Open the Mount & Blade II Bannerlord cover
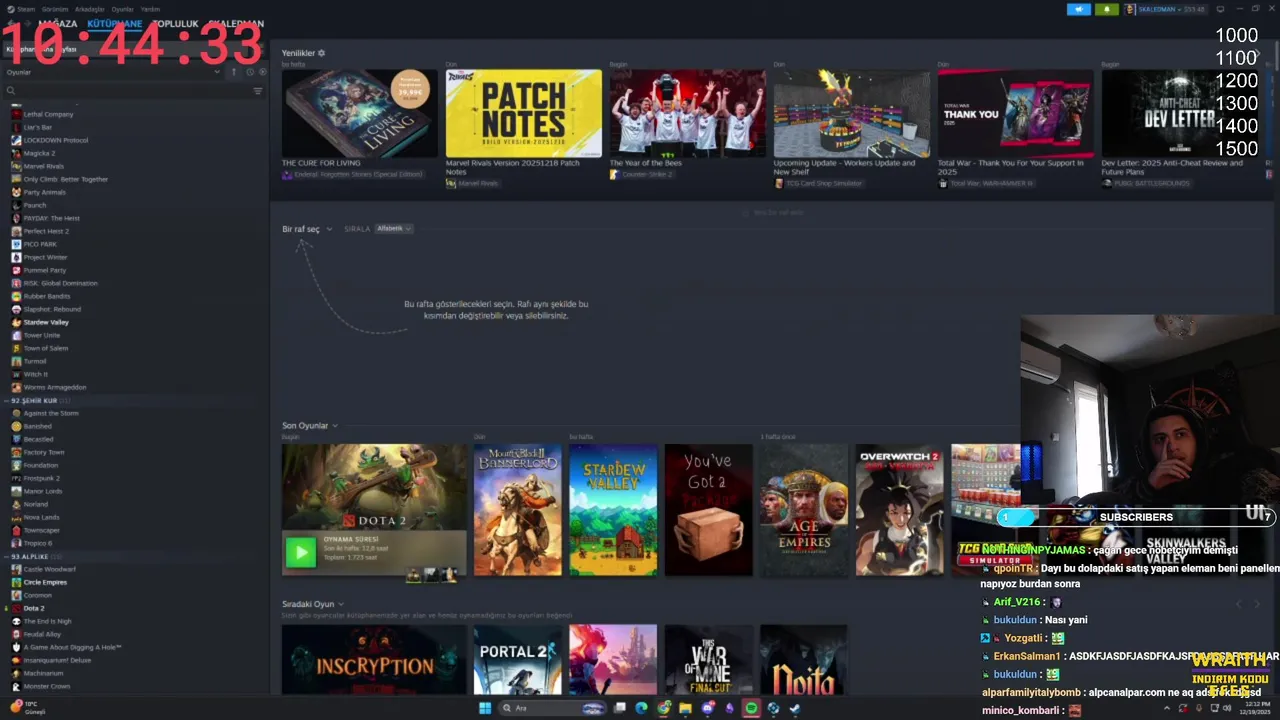The image size is (1280, 720). pyautogui.click(x=517, y=510)
